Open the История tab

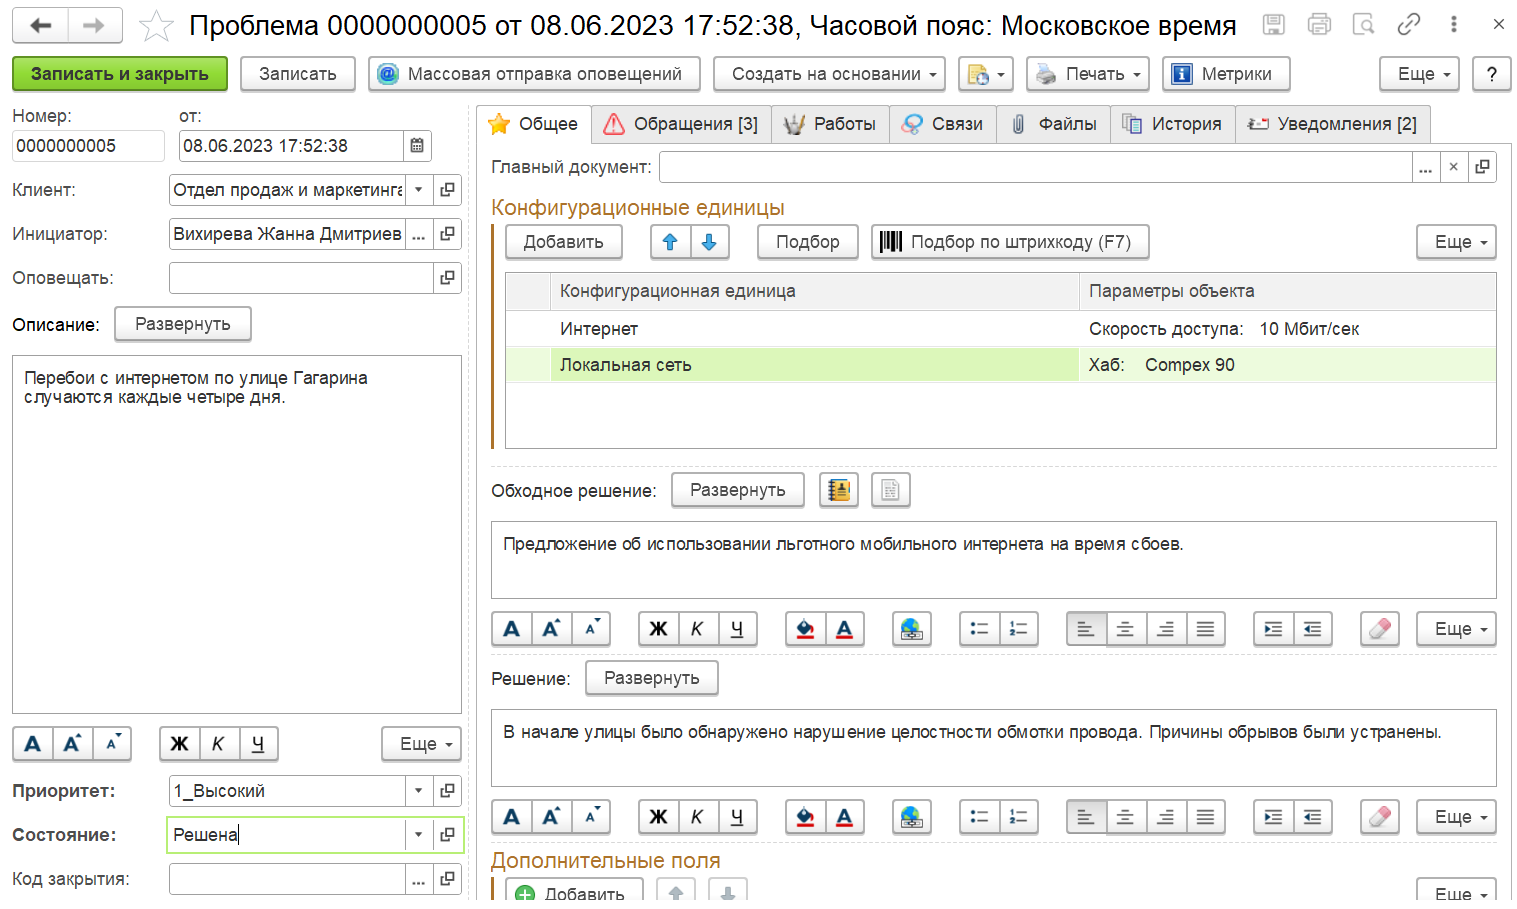click(x=1172, y=124)
